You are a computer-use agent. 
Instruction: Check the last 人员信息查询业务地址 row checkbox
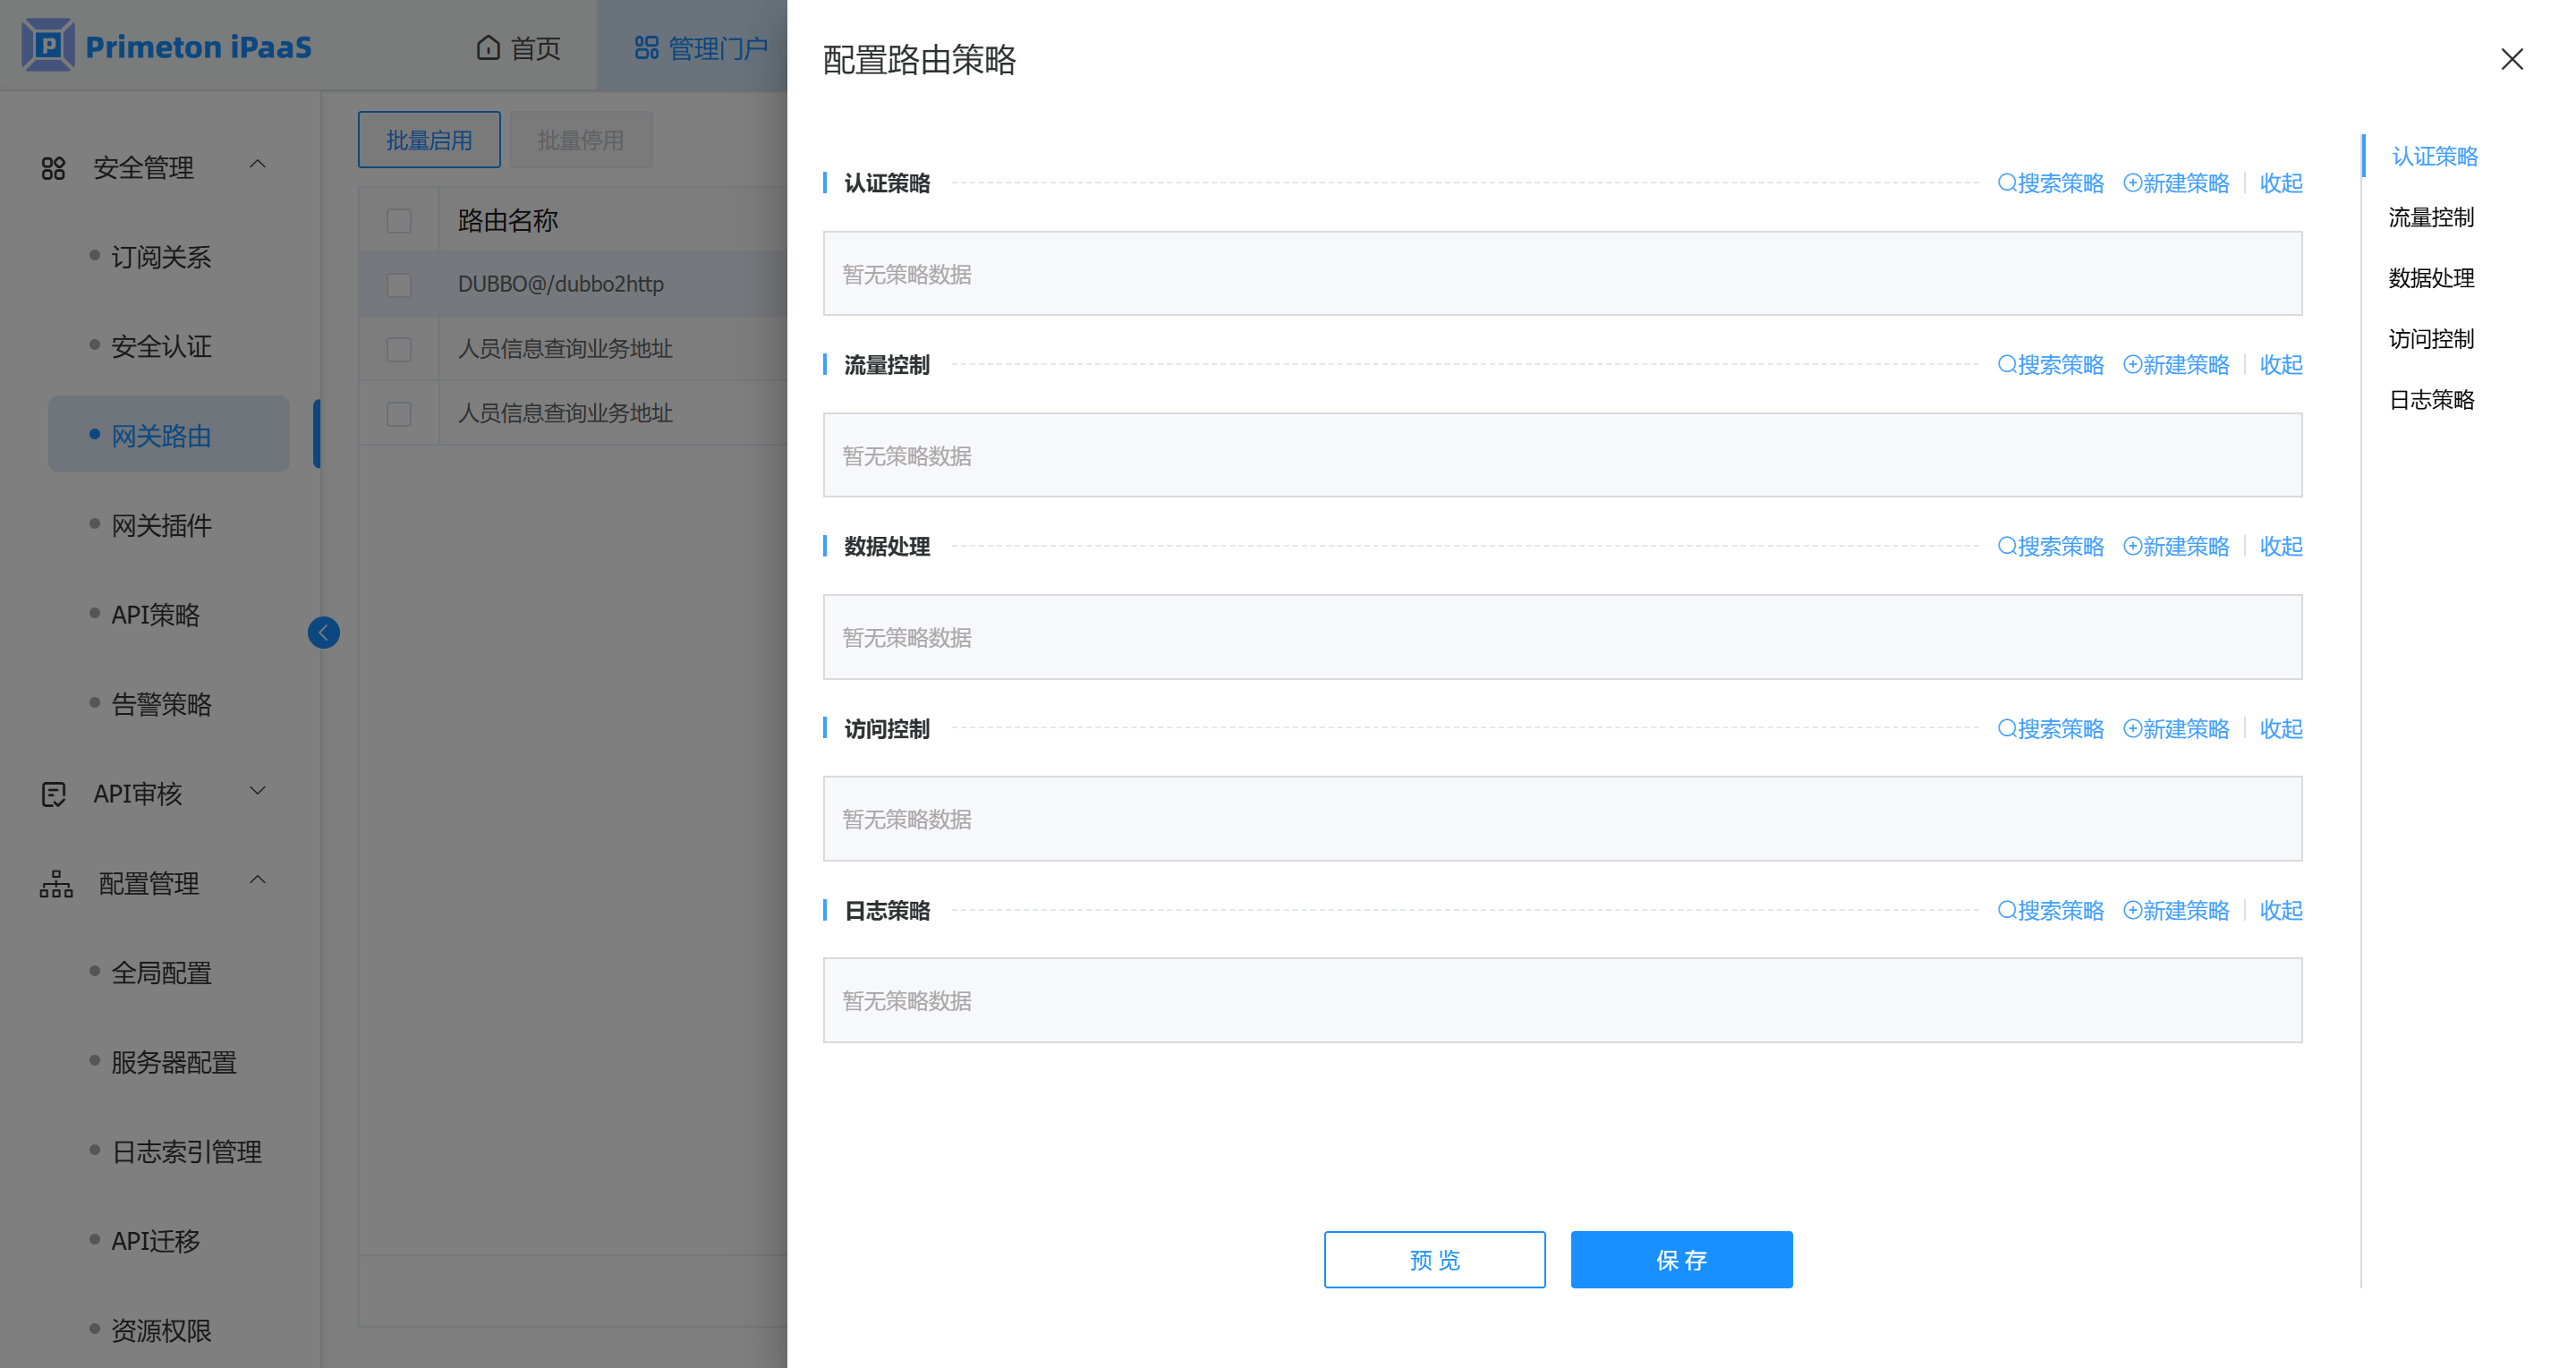click(399, 413)
